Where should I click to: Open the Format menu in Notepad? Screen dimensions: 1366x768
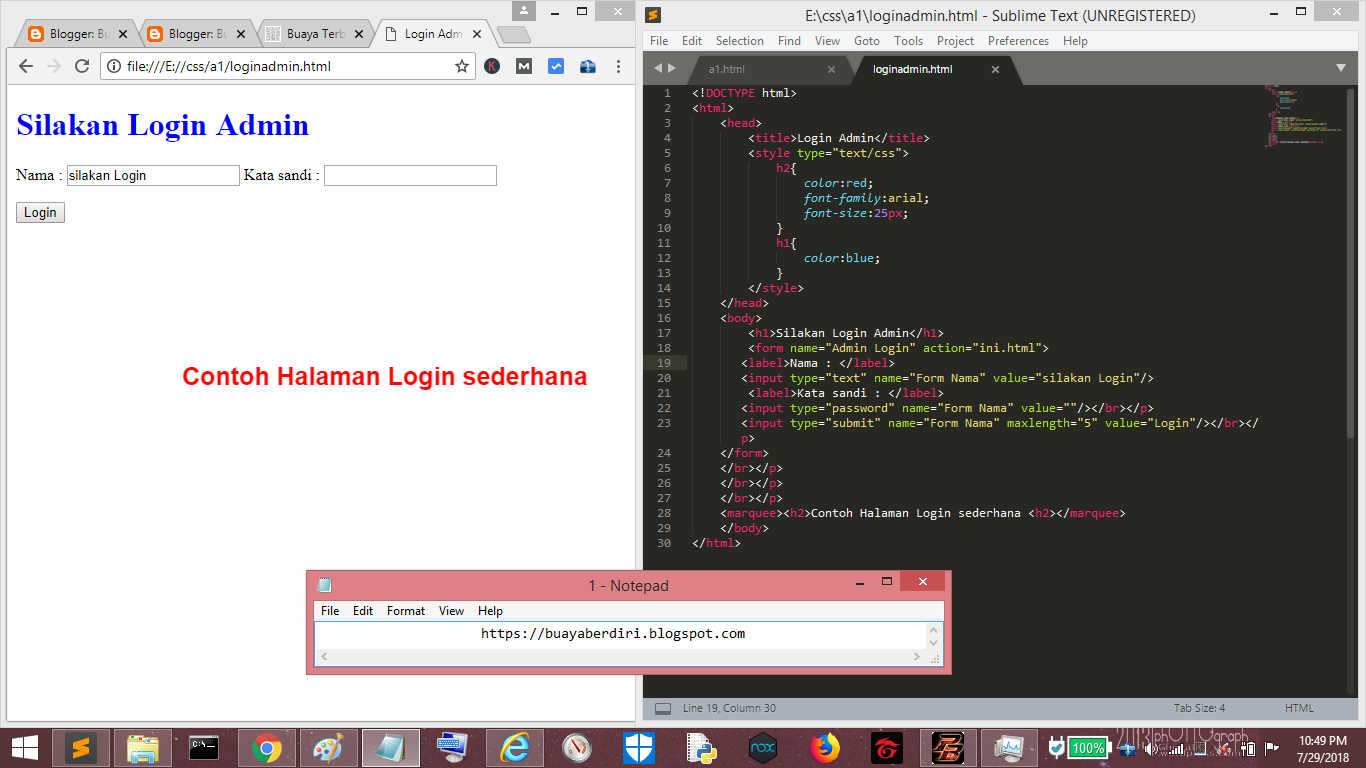coord(405,610)
